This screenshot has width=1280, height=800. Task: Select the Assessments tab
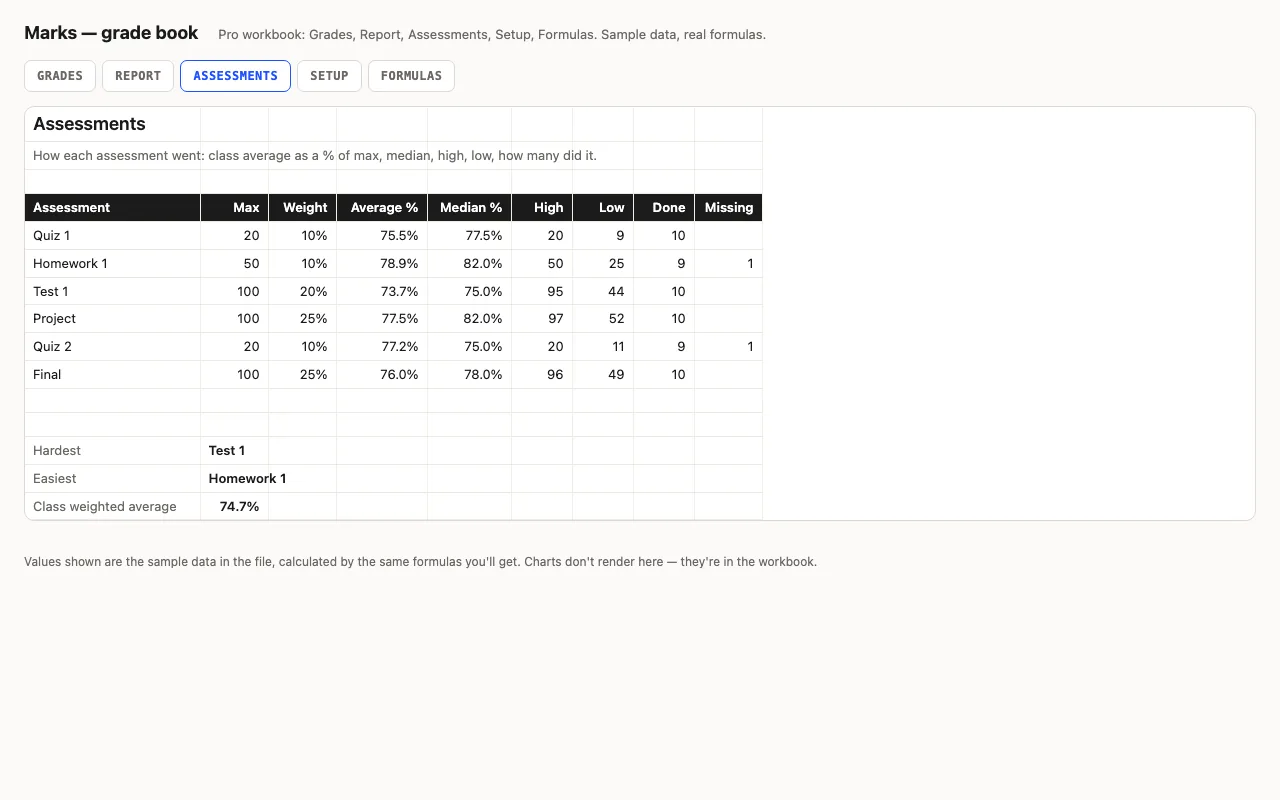[x=235, y=76]
